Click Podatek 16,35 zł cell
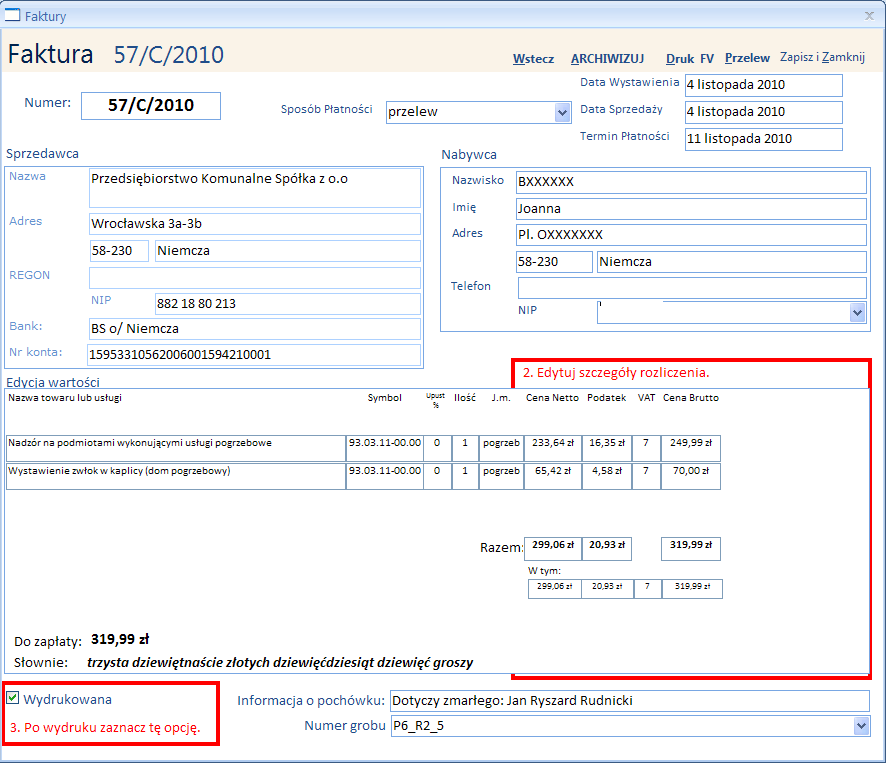Image resolution: width=886 pixels, height=763 pixels. 607,448
